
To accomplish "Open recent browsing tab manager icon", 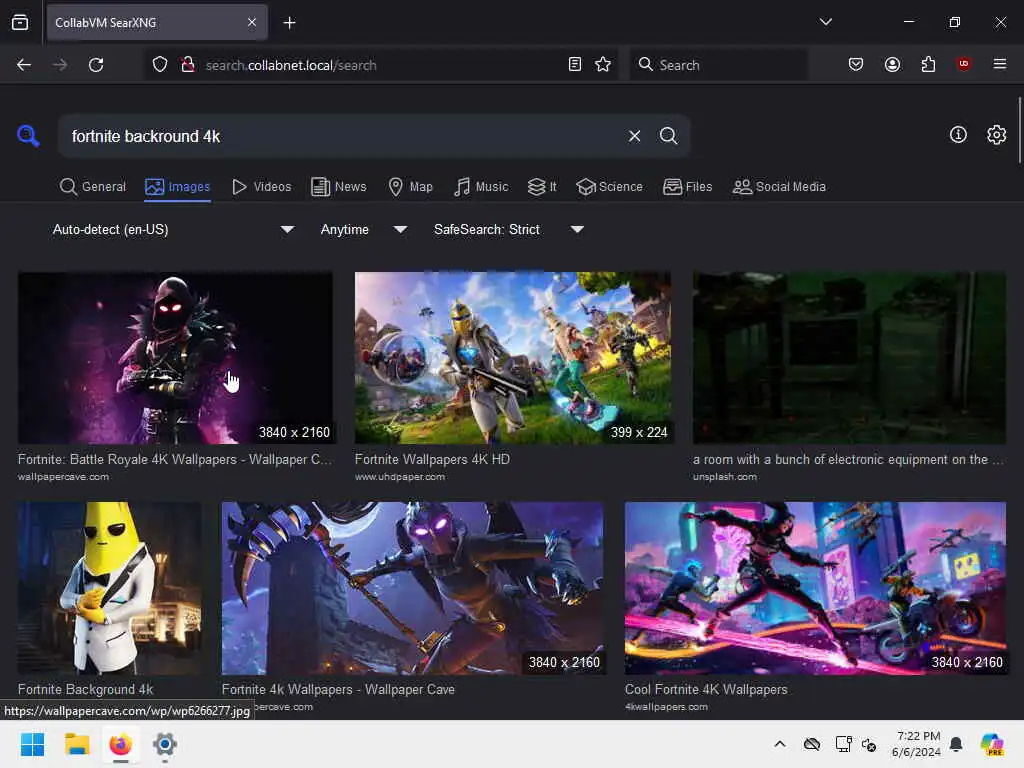I will [20, 22].
